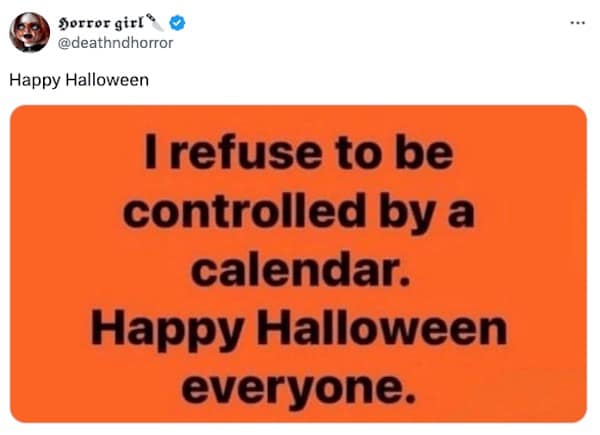Click the word "calendar." in the meme
This screenshot has height=435, width=600.
(x=298, y=267)
